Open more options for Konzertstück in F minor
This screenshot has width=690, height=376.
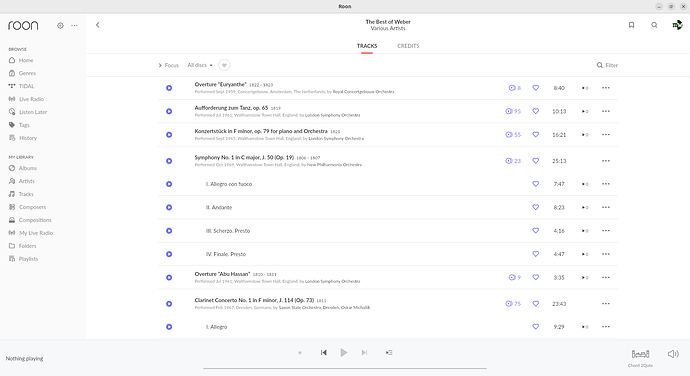click(x=606, y=134)
